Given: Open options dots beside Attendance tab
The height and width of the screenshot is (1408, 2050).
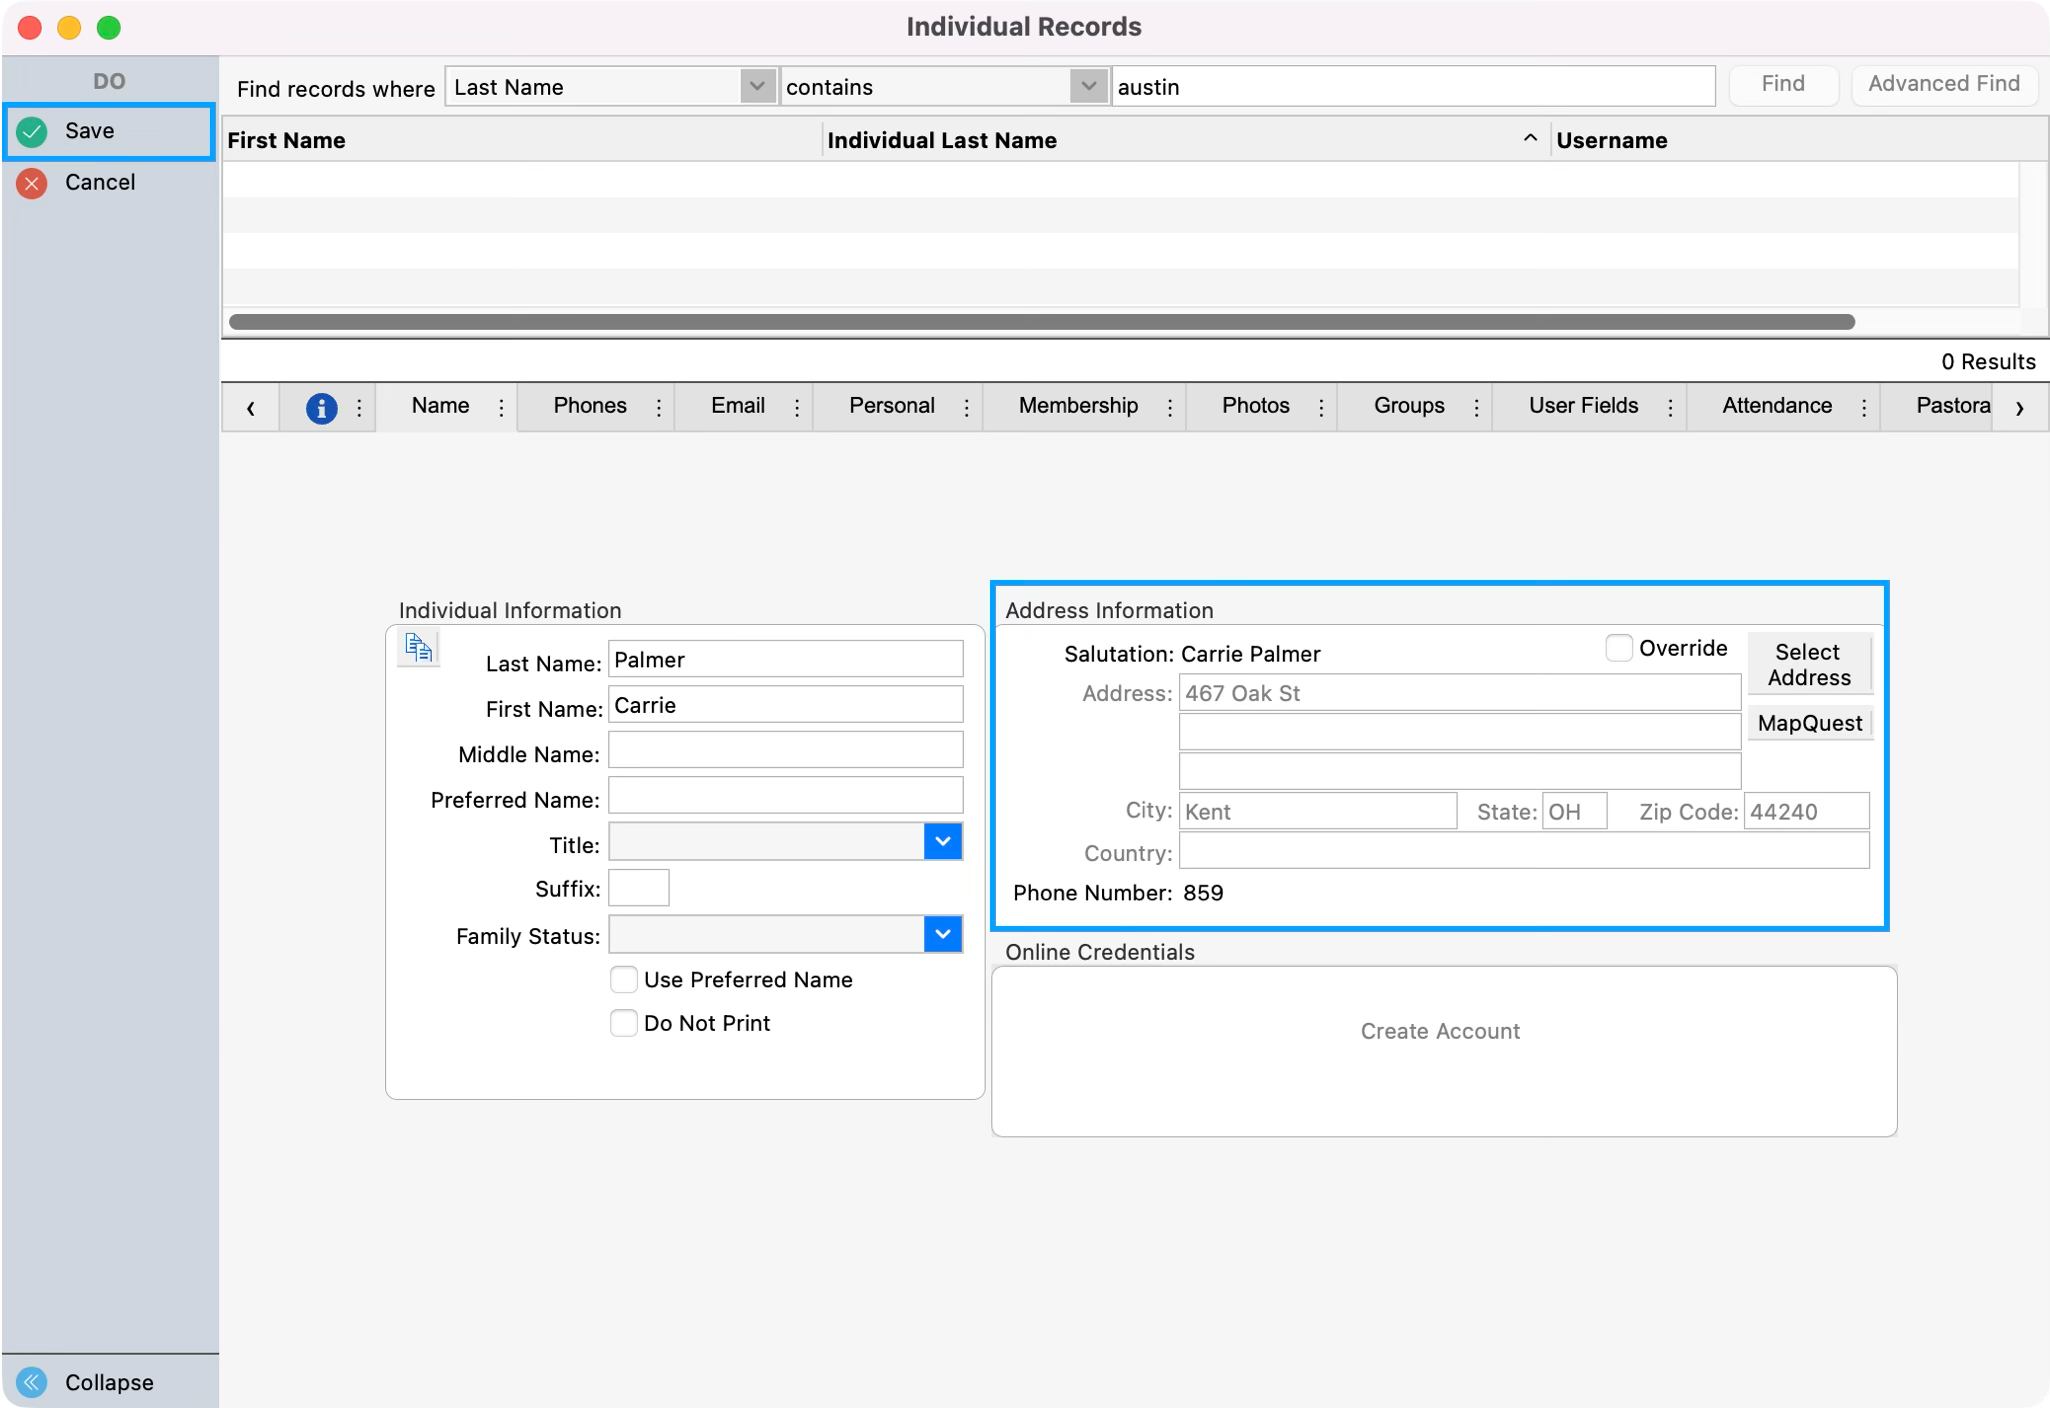Looking at the screenshot, I should click(x=1864, y=407).
